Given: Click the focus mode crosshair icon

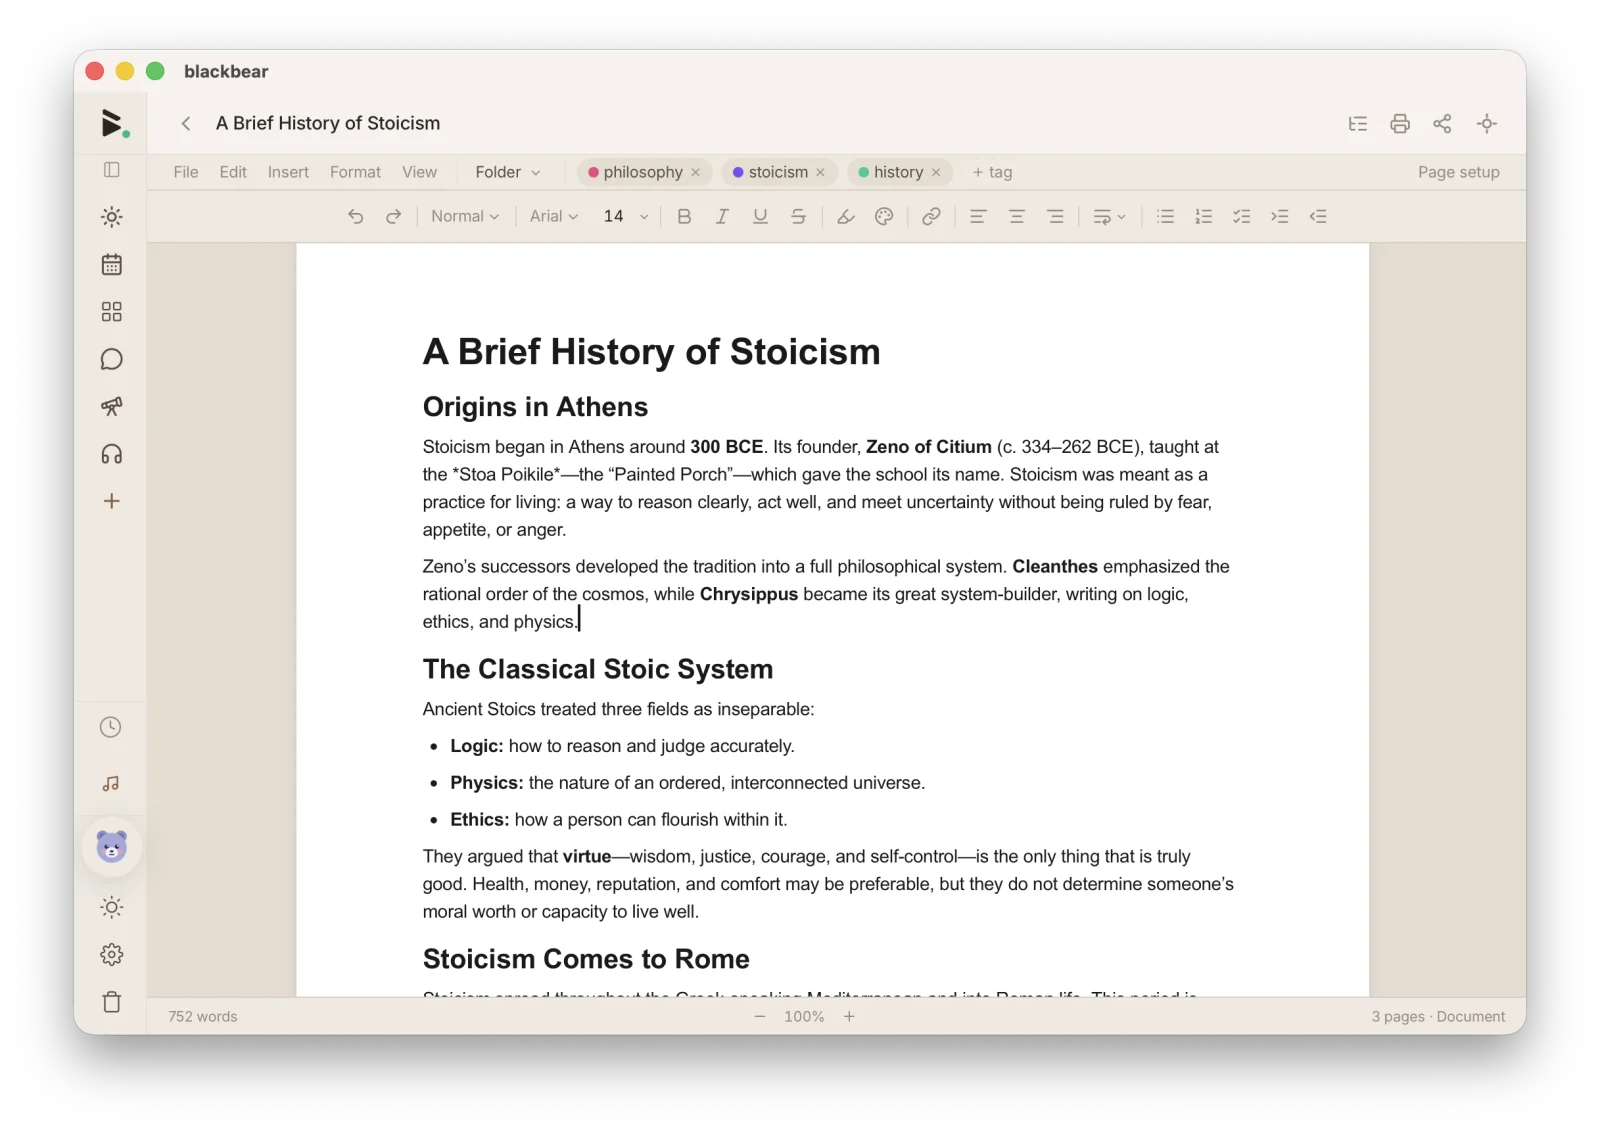Looking at the screenshot, I should 1487,124.
